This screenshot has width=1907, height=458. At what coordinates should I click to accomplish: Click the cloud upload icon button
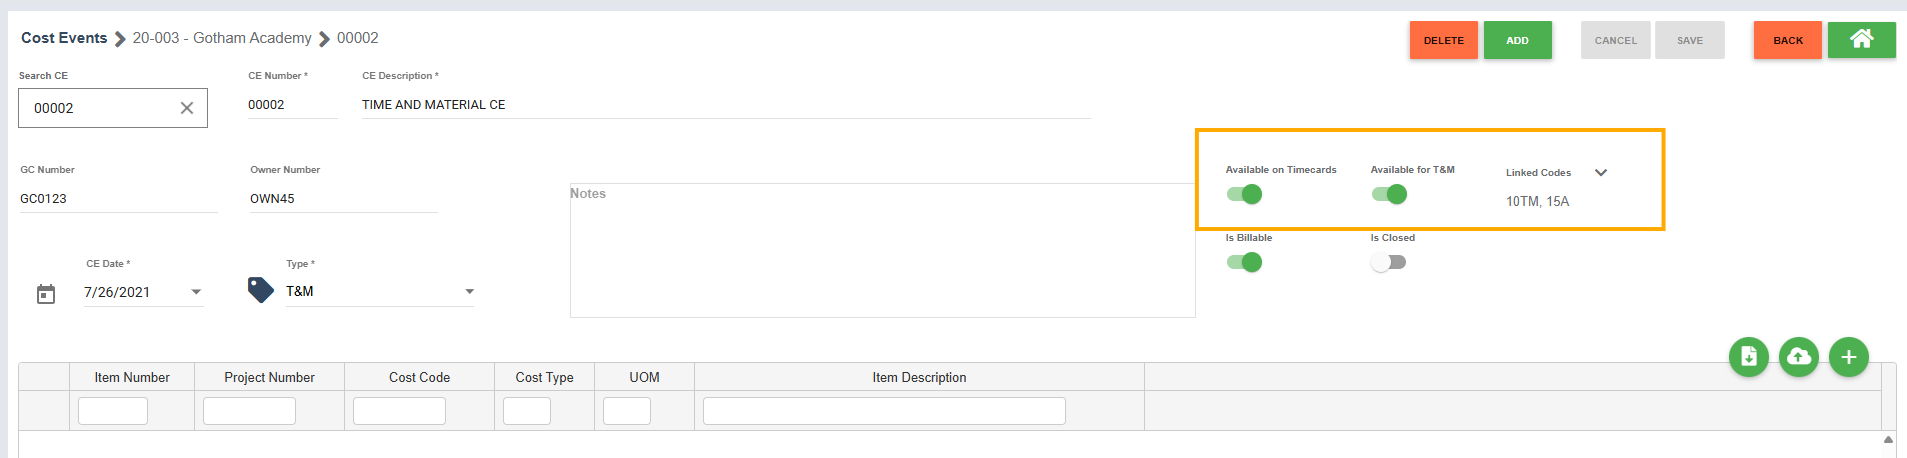click(x=1798, y=357)
